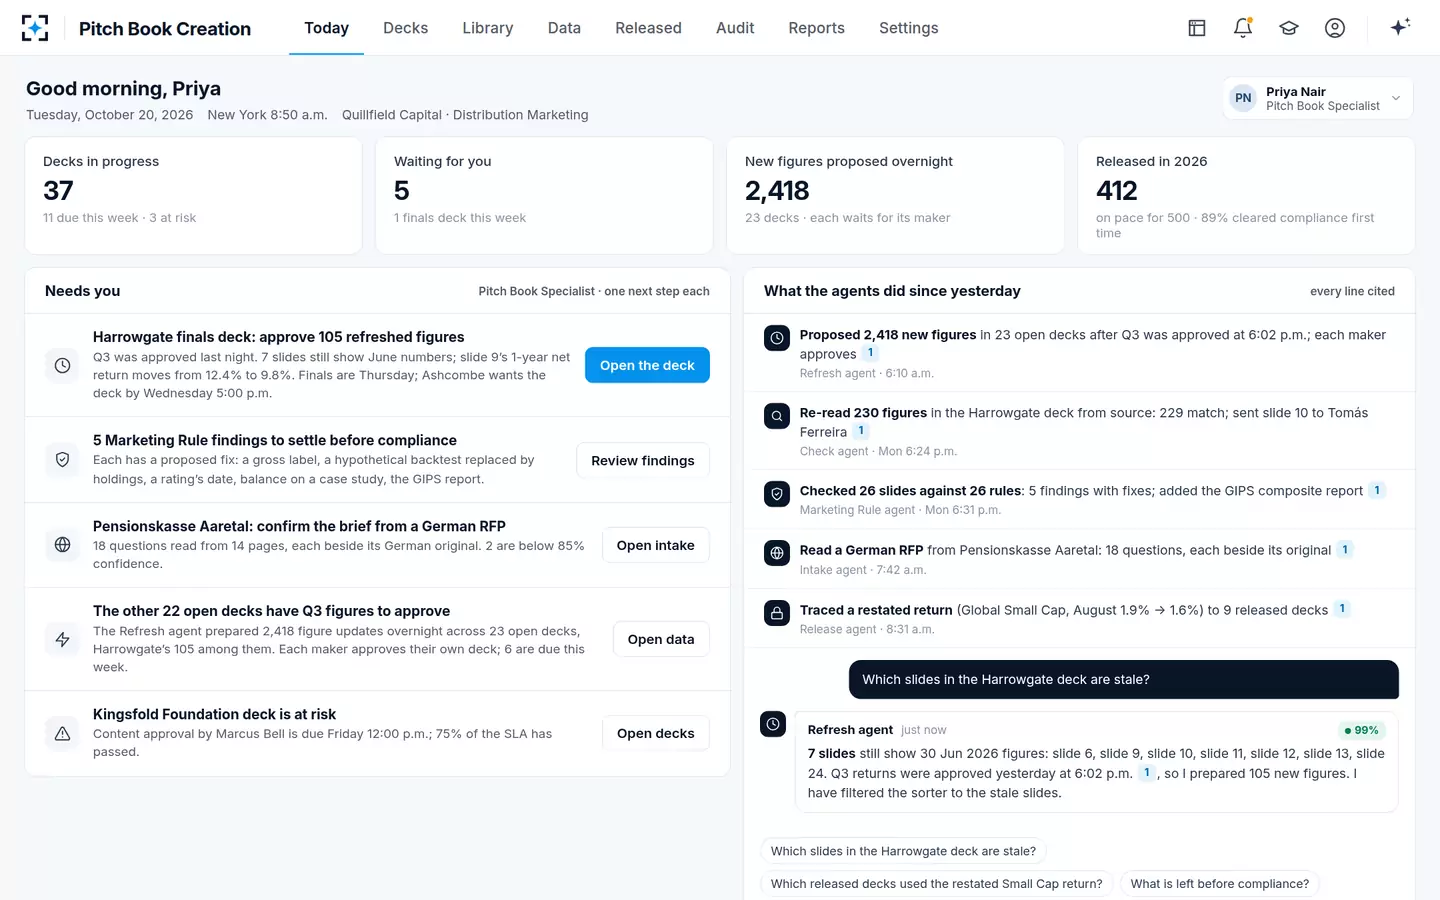Expand the Priya Nair account dropdown
1440x900 pixels.
(1318, 98)
